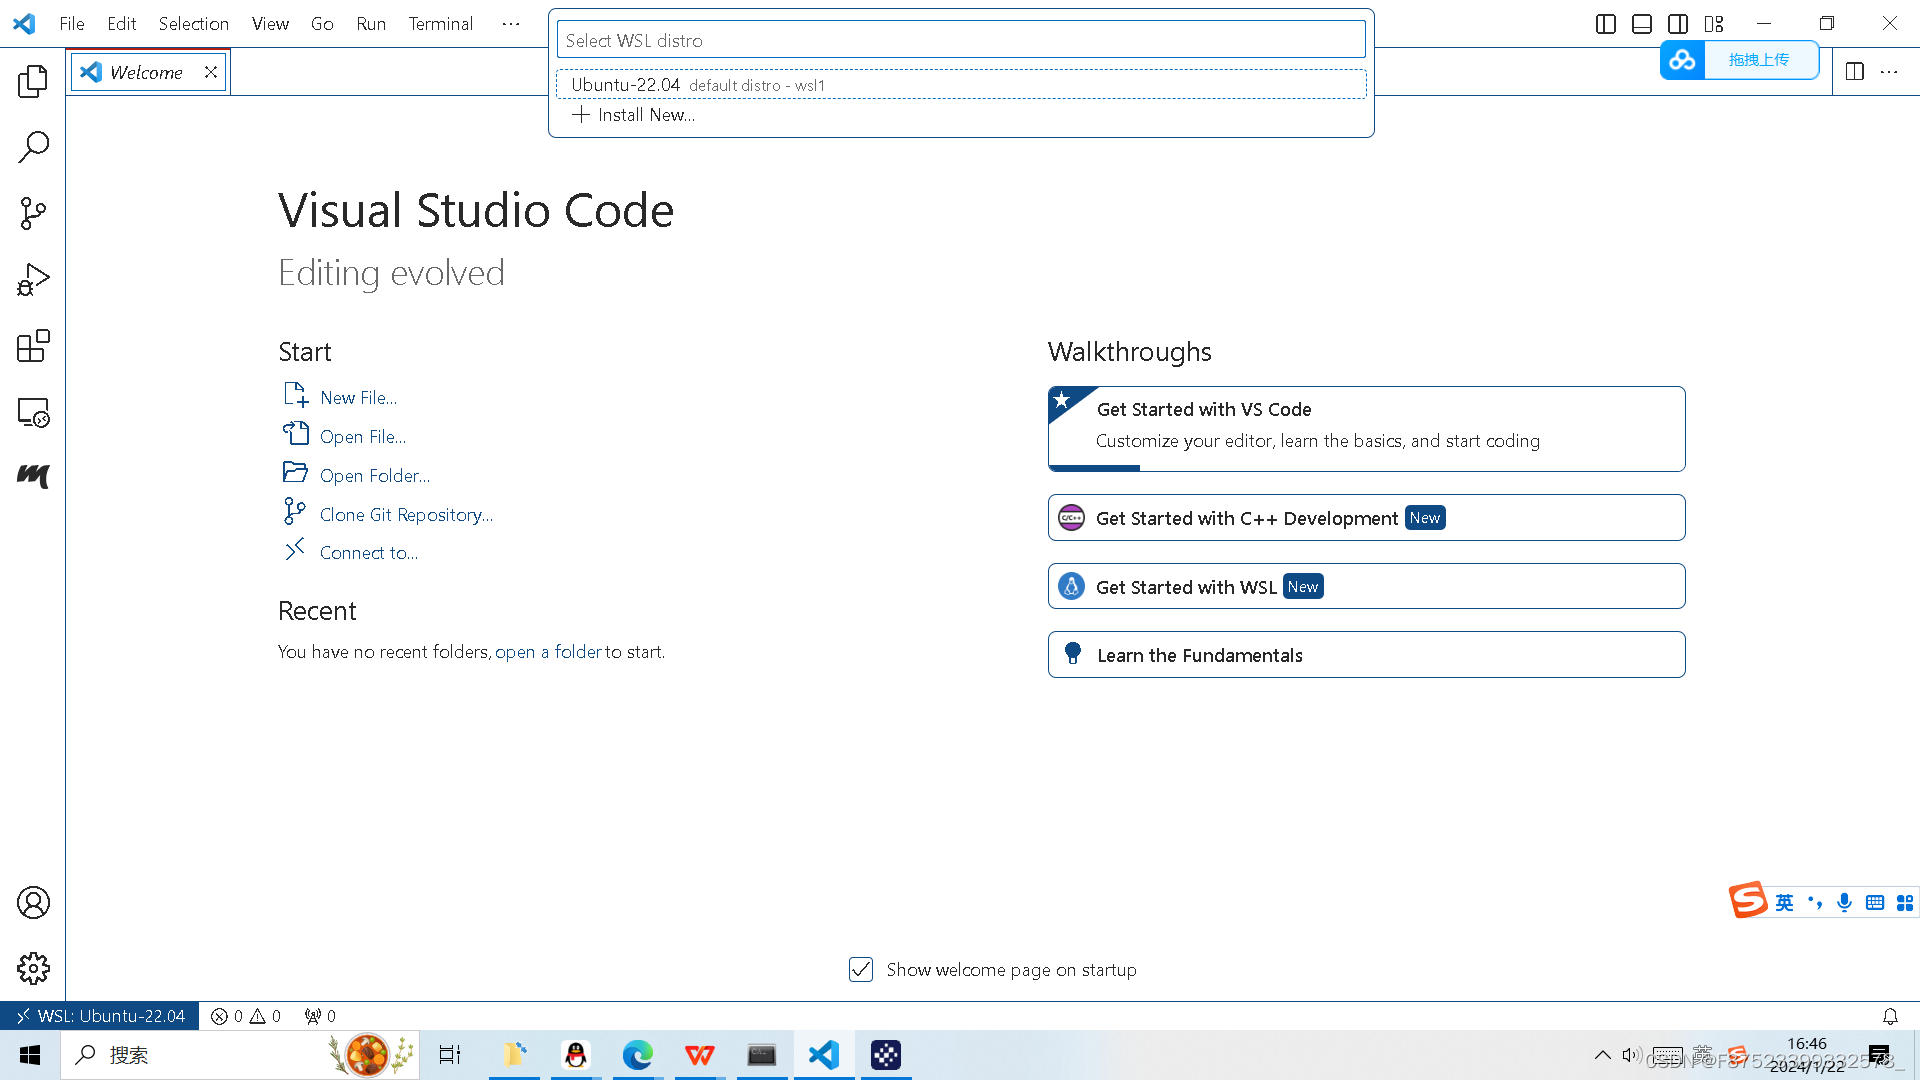Click the Sogou input method S icon
The image size is (1920, 1080).
[x=1748, y=900]
